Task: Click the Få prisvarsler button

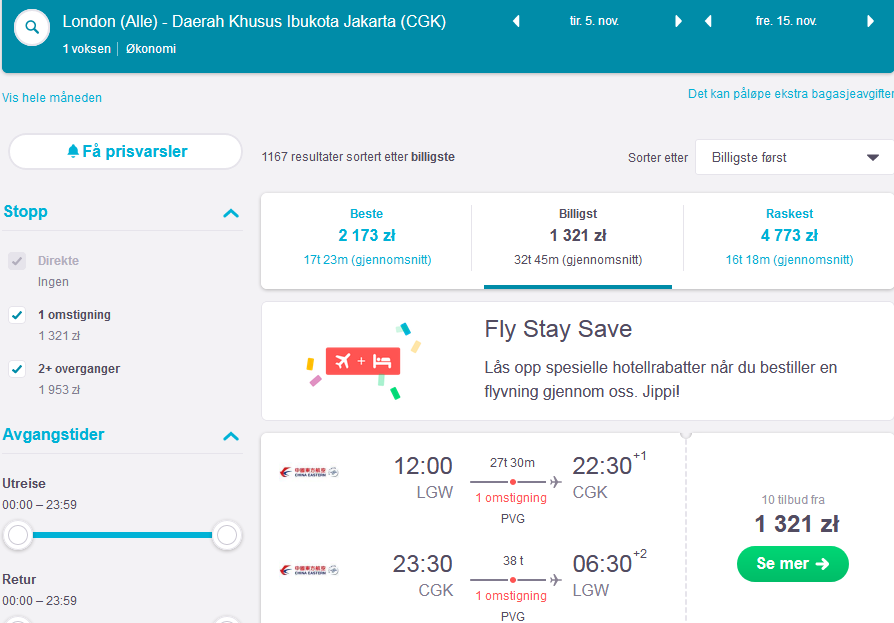Action: pos(125,152)
